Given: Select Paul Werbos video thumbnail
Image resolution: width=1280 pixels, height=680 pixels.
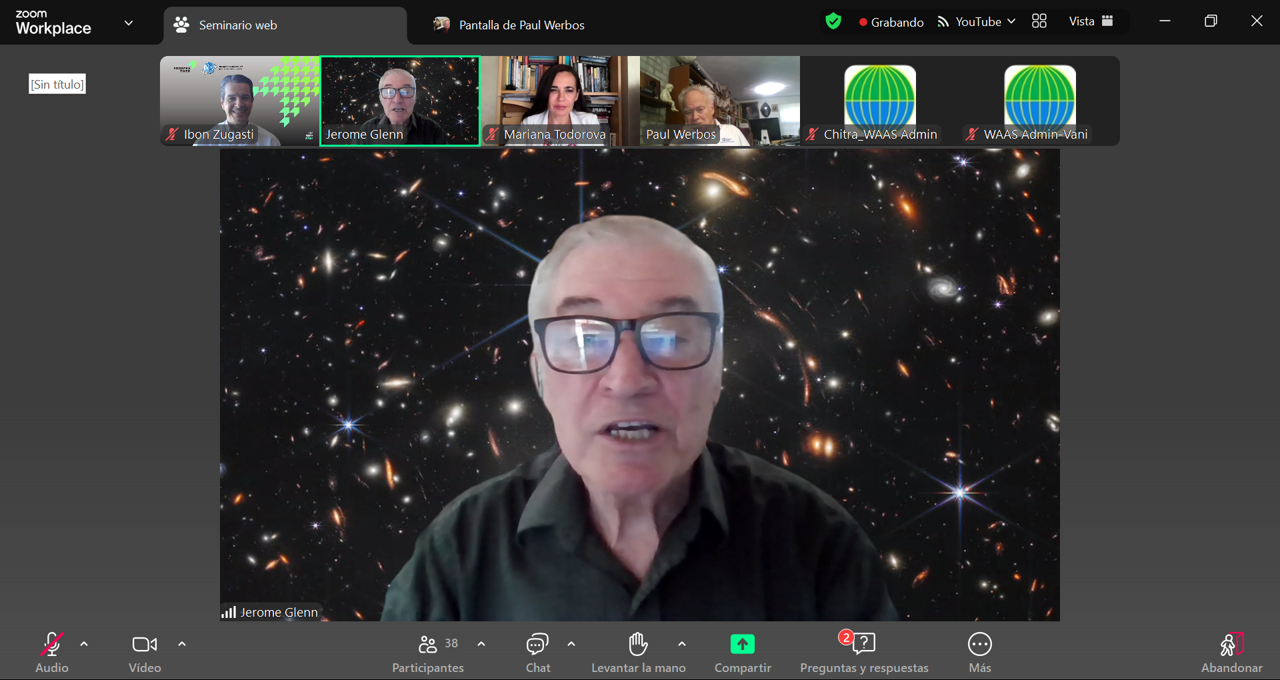Looking at the screenshot, I should pyautogui.click(x=719, y=100).
